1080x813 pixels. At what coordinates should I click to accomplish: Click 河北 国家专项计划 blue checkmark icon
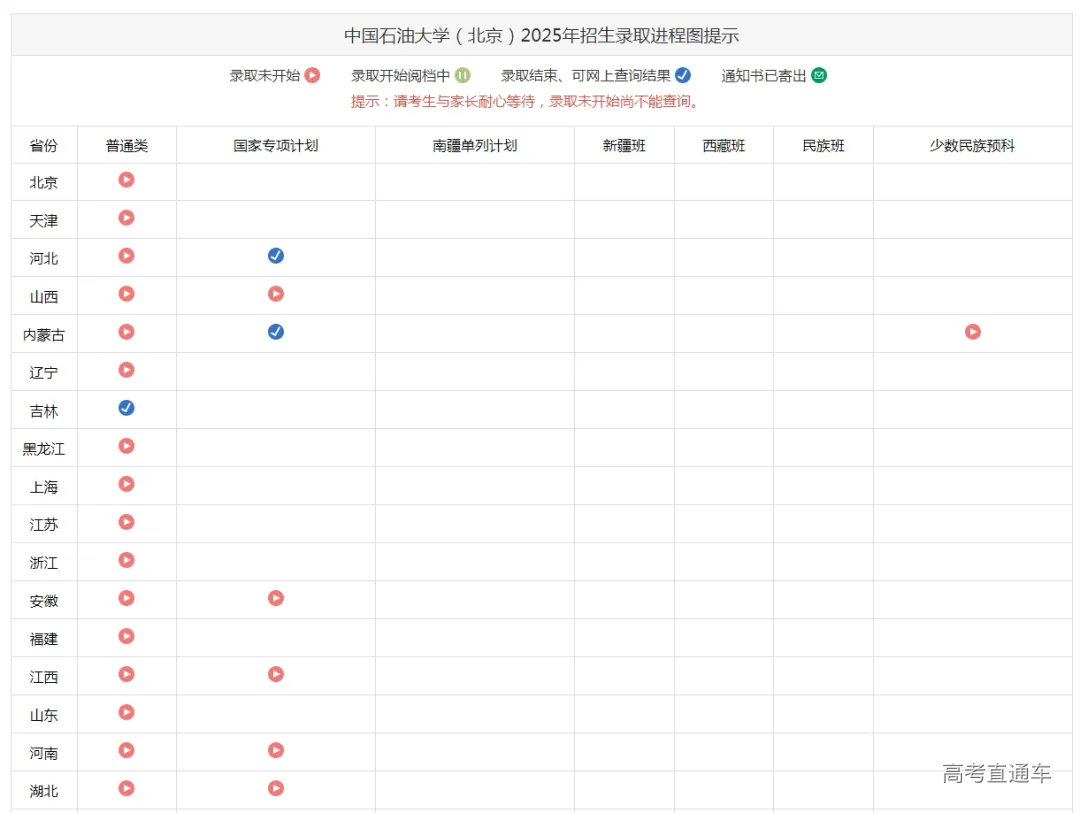(276, 256)
